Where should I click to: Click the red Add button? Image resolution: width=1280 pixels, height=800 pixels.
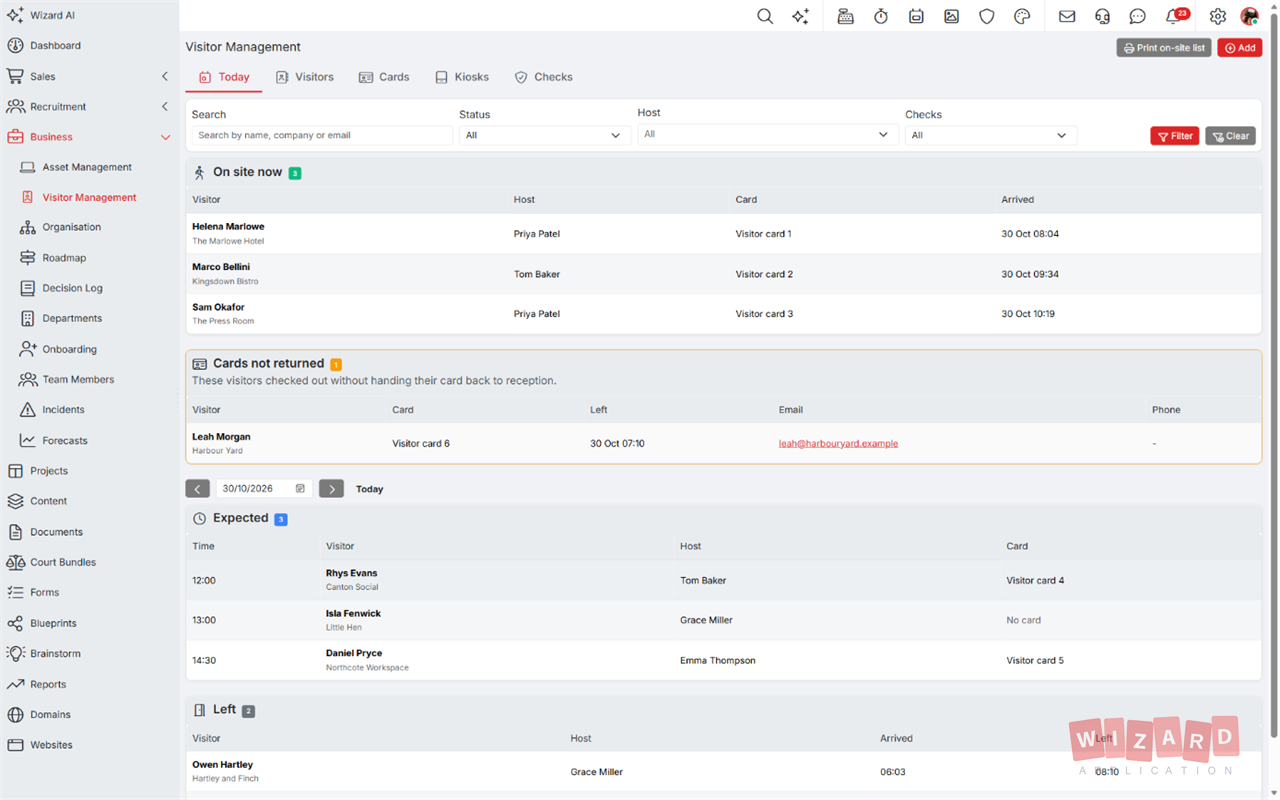coord(1240,48)
